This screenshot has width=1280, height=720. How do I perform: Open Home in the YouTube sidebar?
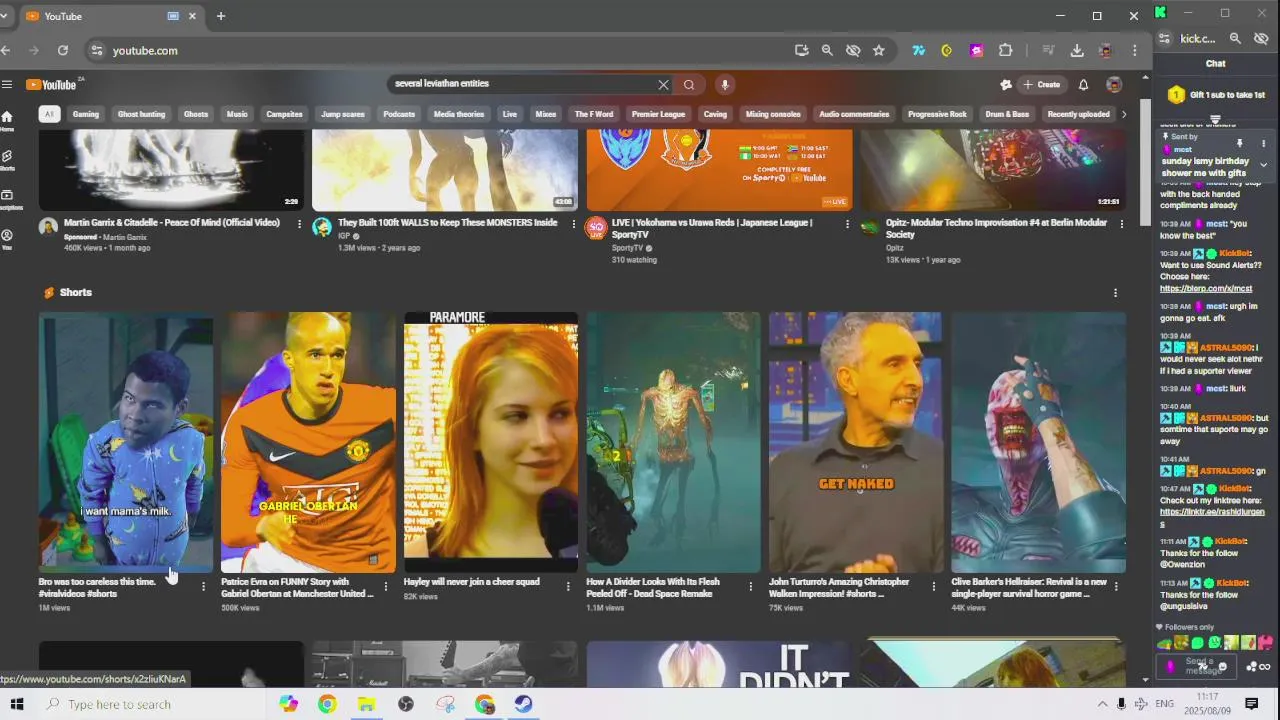click(7, 121)
